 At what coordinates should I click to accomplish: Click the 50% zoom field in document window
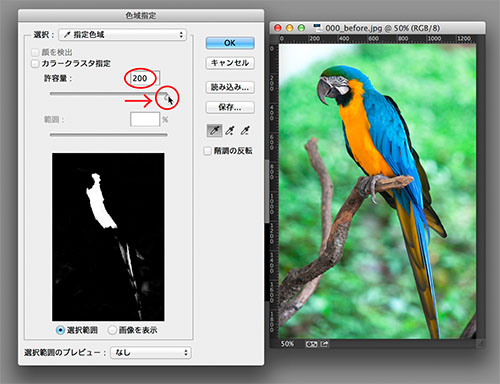(x=287, y=344)
